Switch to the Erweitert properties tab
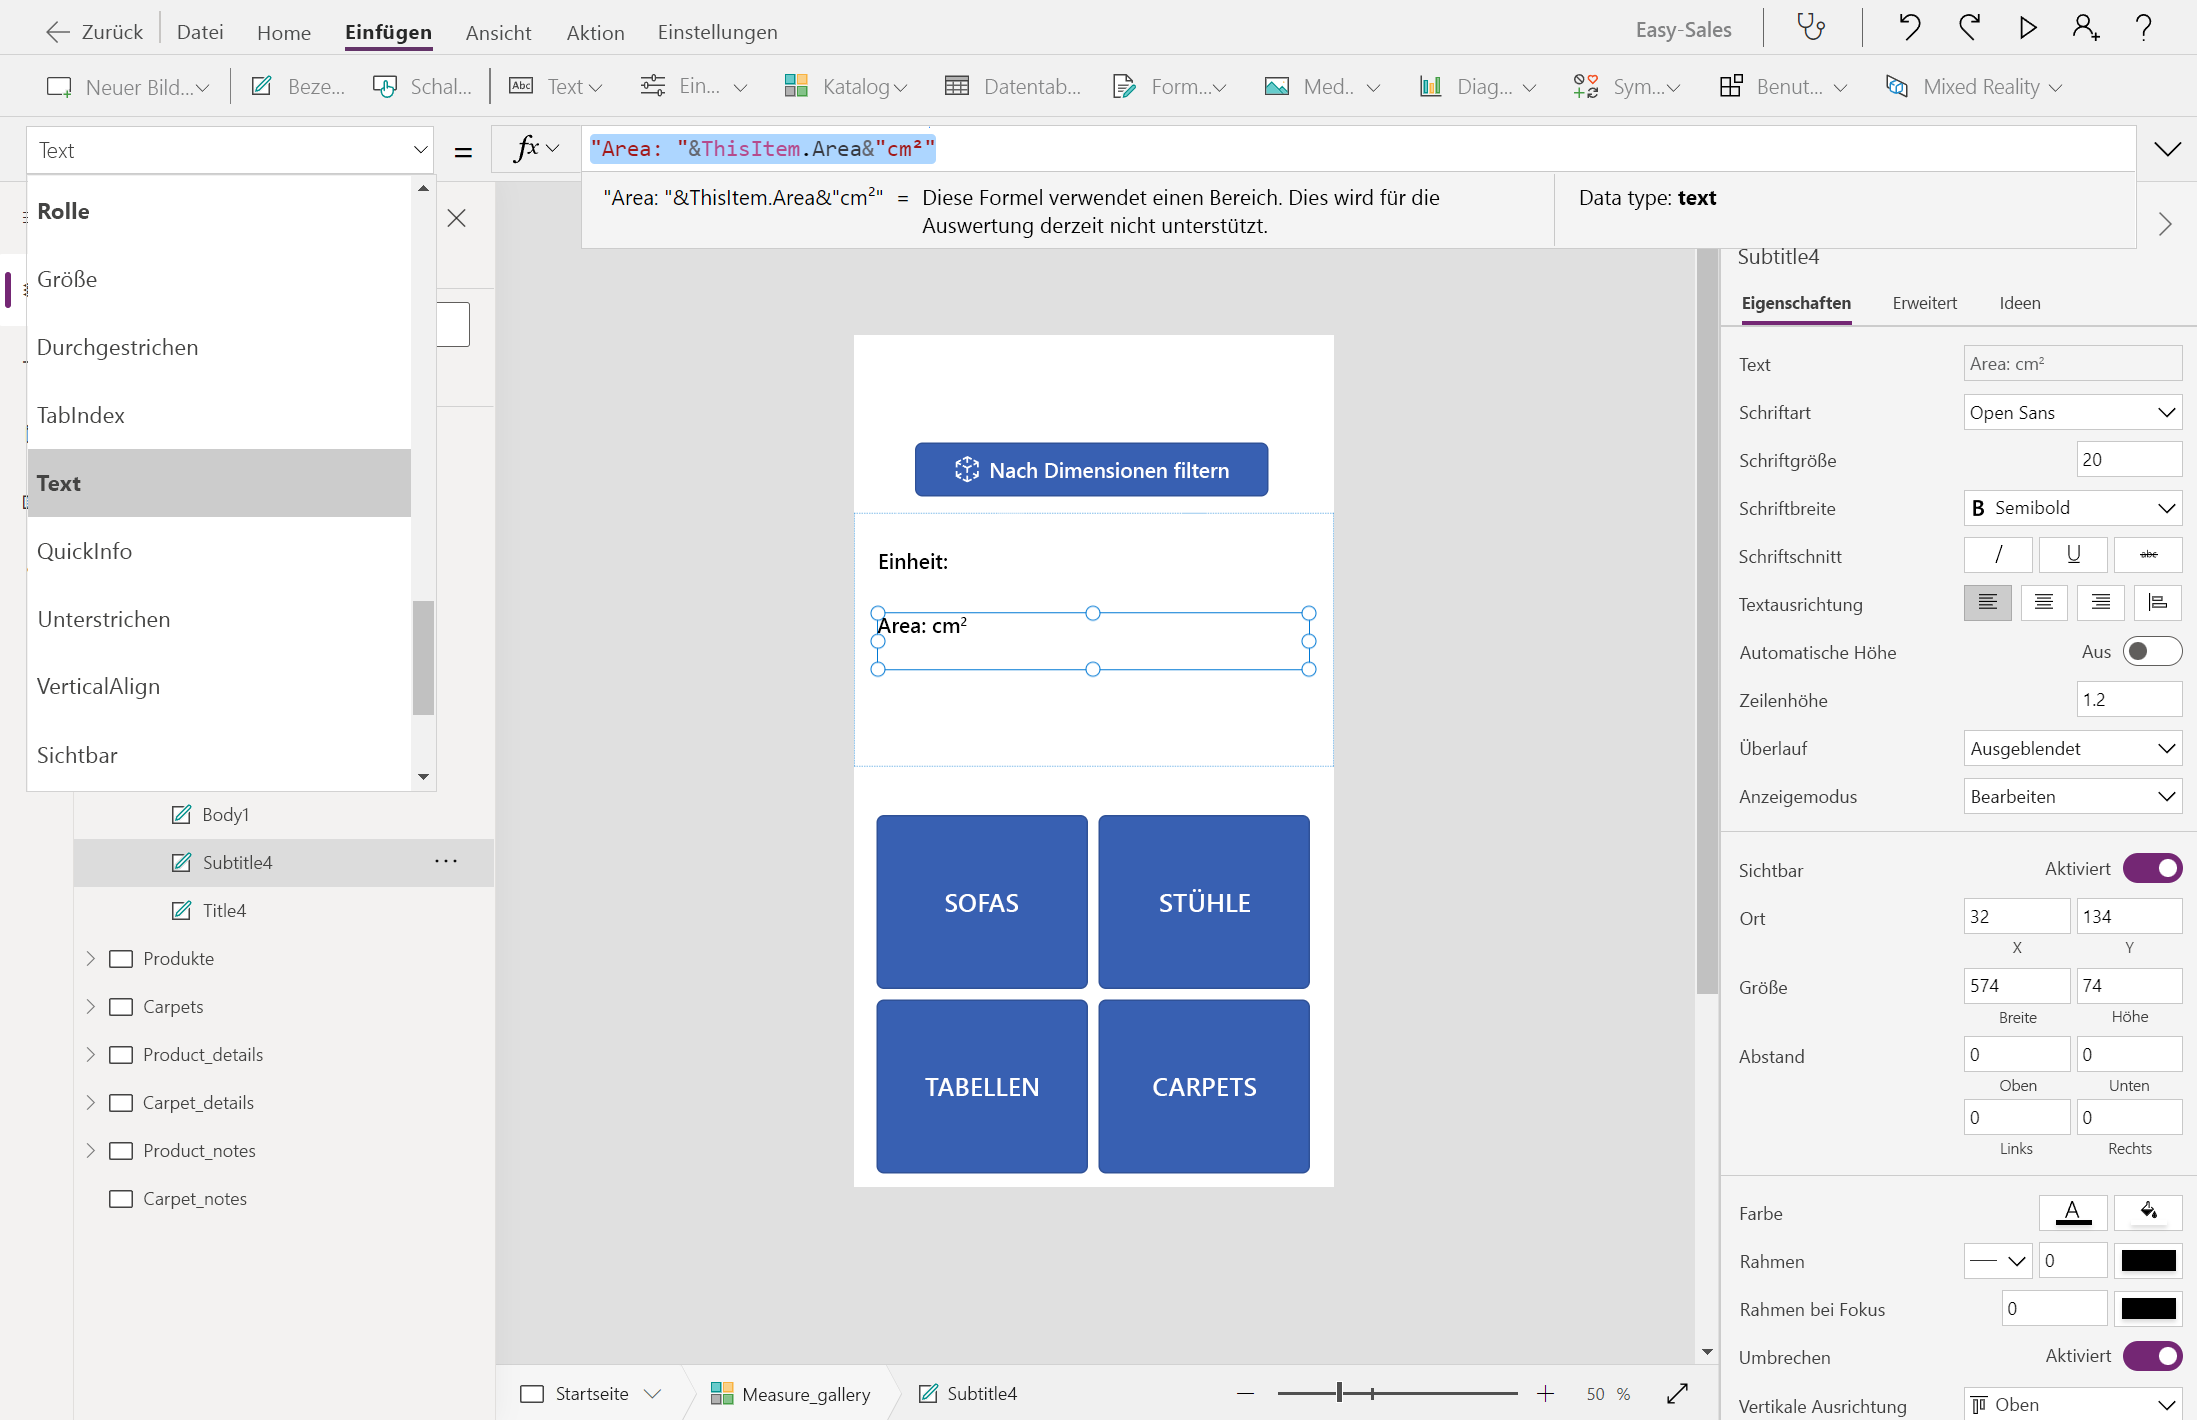This screenshot has height=1420, width=2197. pos(1924,303)
